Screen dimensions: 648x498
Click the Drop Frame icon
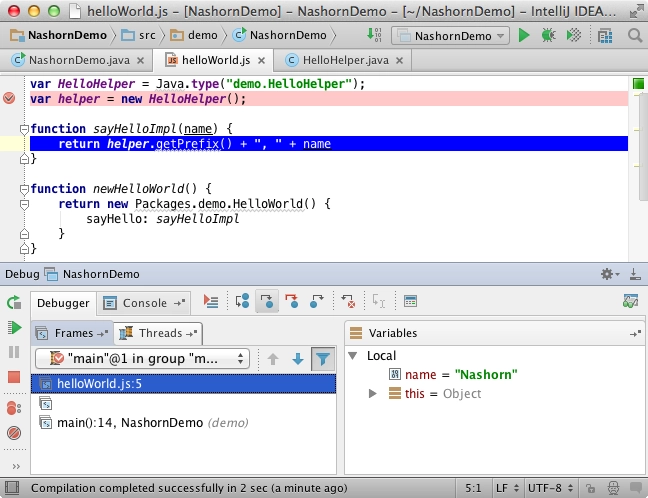(x=348, y=301)
